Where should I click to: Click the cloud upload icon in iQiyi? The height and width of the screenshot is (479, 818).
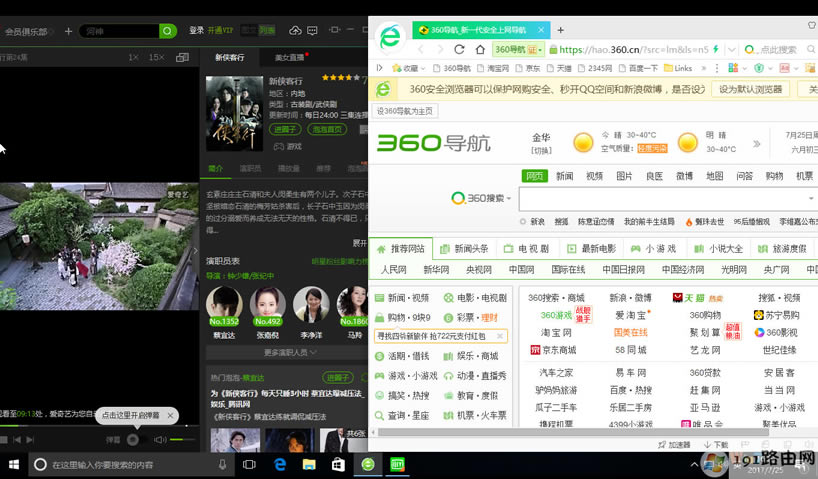(295, 31)
